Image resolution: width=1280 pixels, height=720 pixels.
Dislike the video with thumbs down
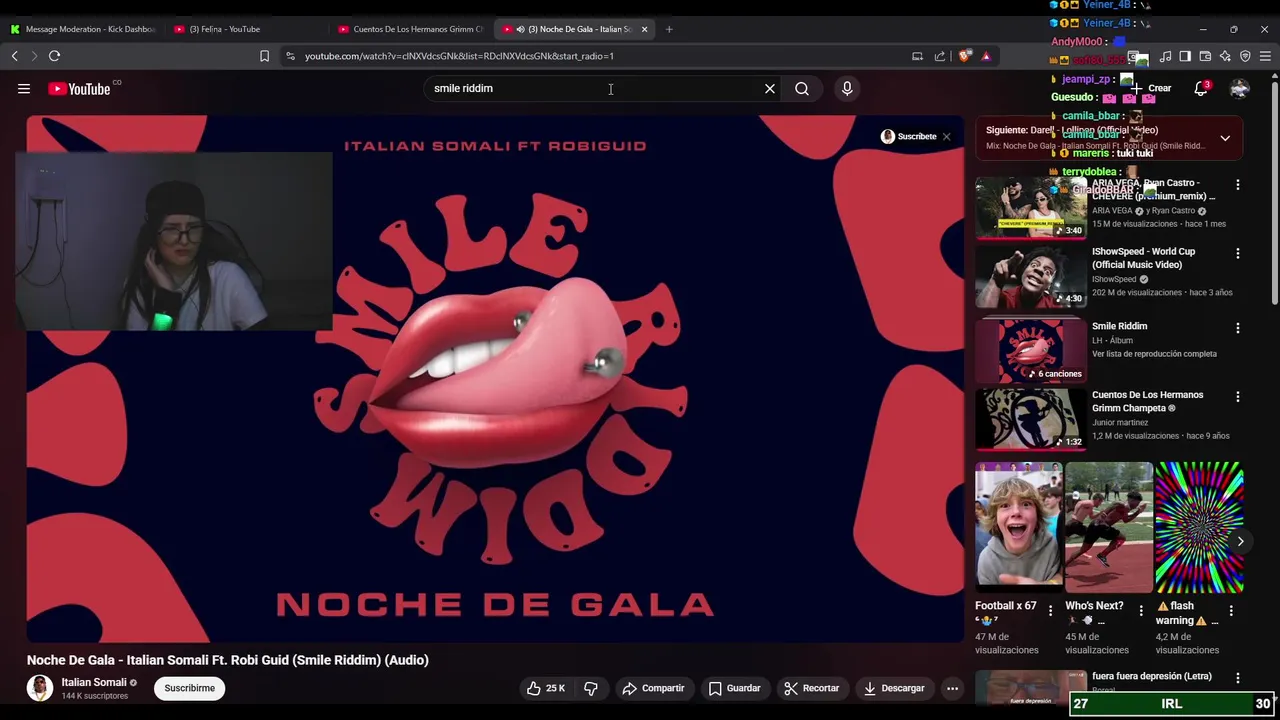[x=591, y=688]
